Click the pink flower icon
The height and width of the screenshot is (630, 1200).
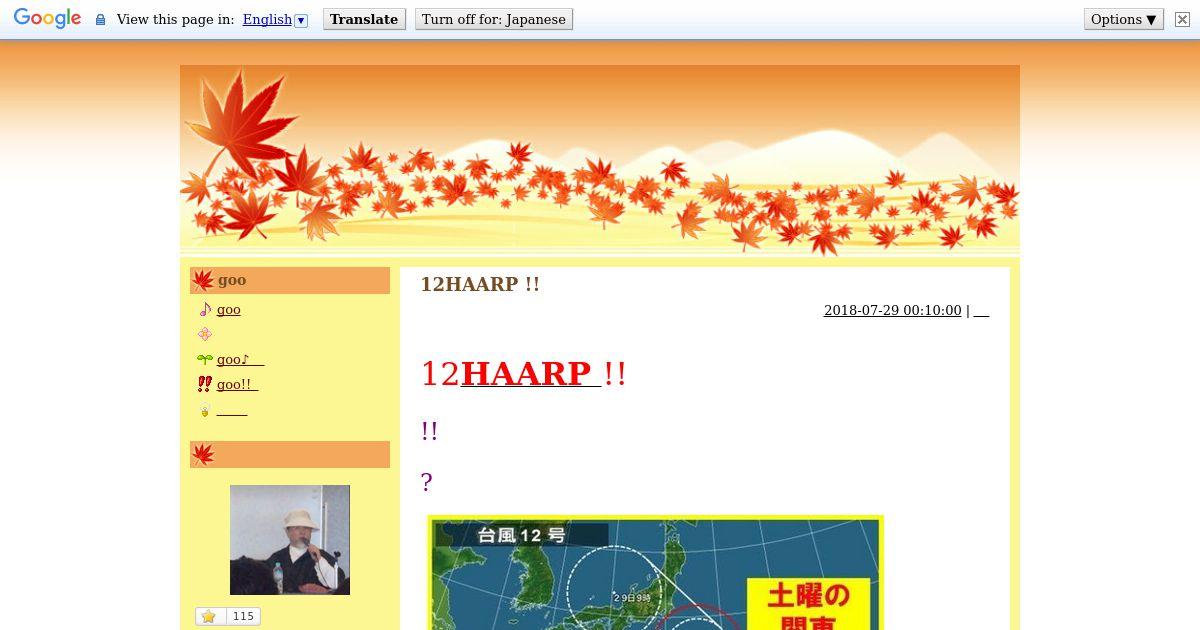tap(205, 335)
